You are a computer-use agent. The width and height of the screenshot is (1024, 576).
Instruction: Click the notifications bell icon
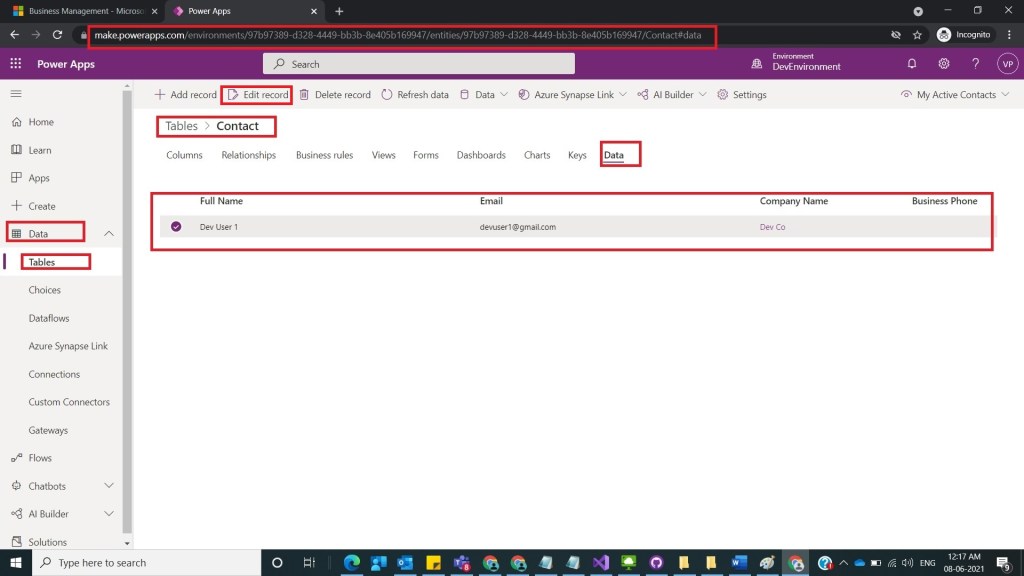click(x=912, y=64)
